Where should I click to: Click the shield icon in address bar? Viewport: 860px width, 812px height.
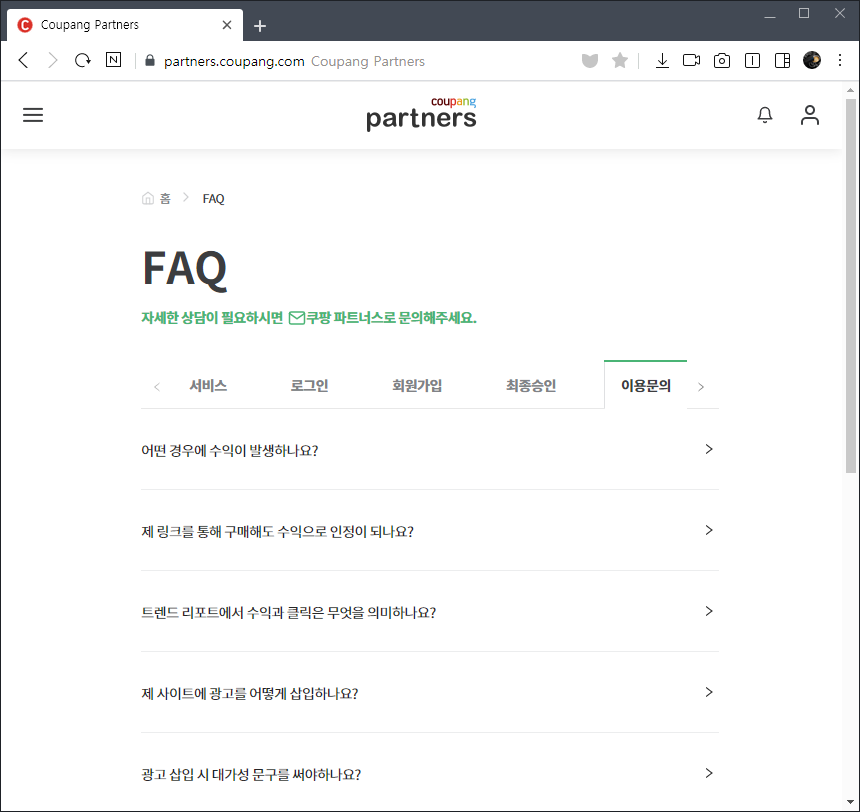click(x=590, y=60)
